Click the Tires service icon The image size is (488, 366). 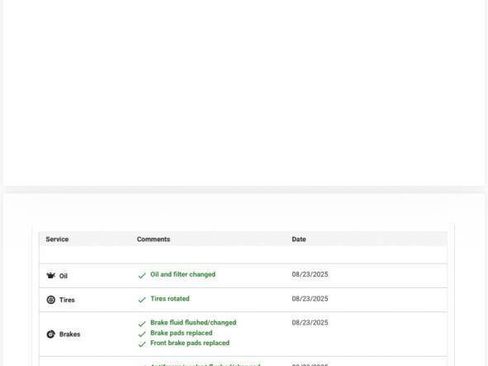51,300
